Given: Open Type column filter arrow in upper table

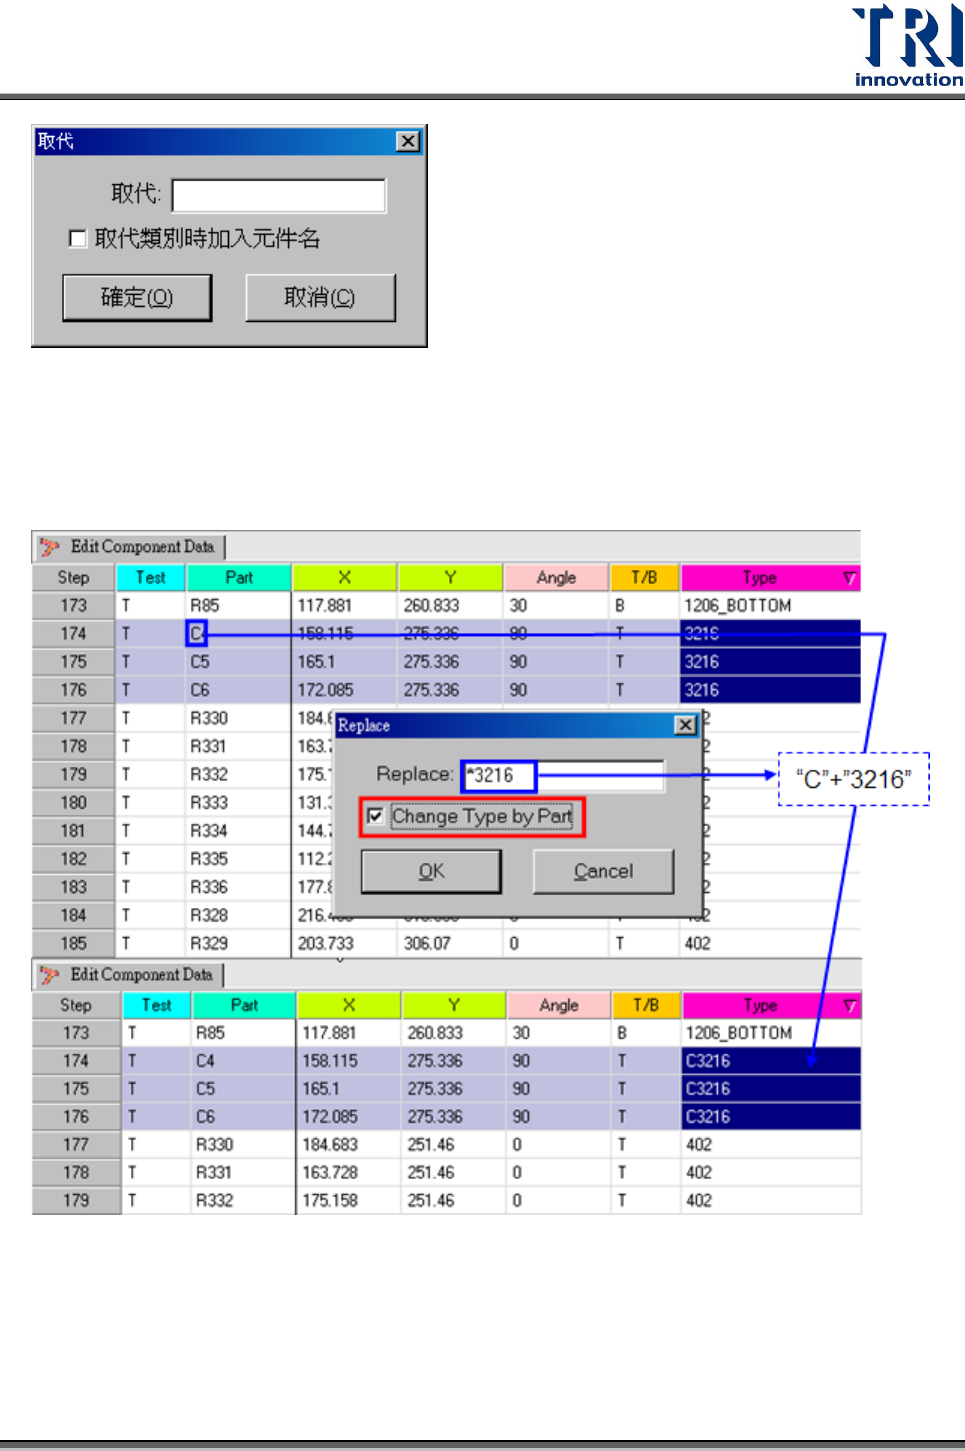Looking at the screenshot, I should (x=849, y=578).
